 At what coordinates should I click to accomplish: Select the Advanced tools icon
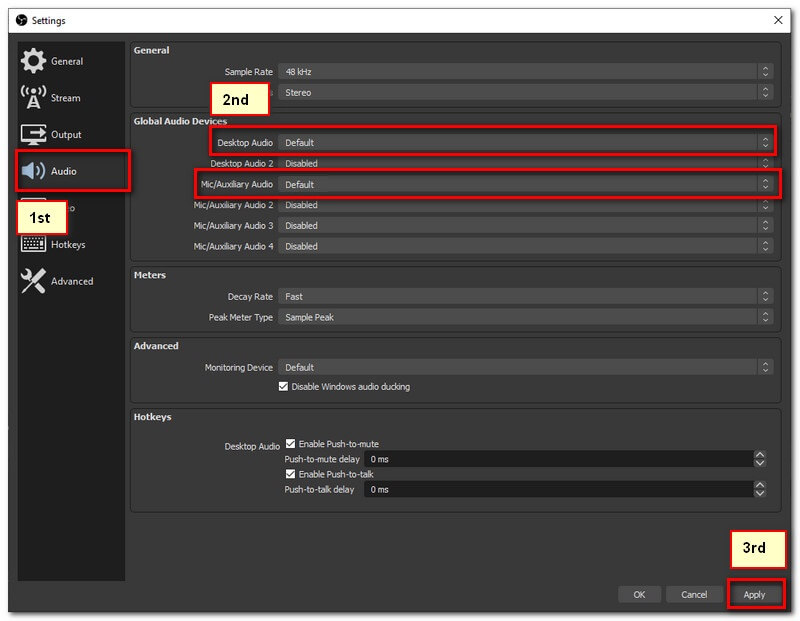pyautogui.click(x=34, y=282)
